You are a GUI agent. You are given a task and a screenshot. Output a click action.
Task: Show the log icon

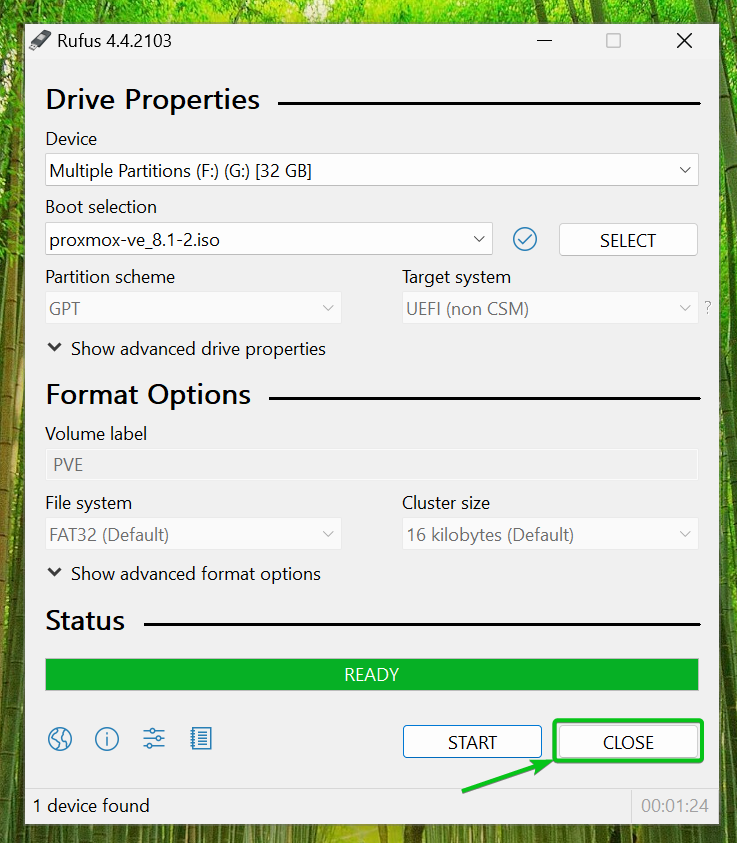click(x=201, y=739)
